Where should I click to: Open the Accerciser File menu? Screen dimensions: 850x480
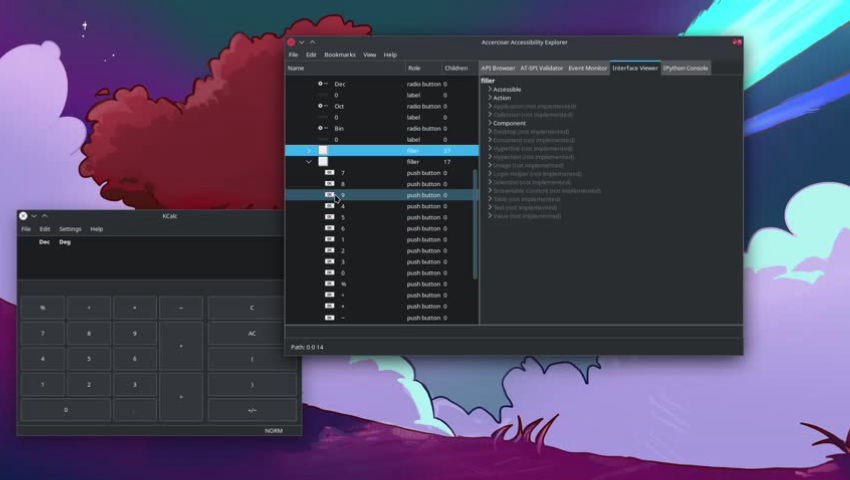293,55
